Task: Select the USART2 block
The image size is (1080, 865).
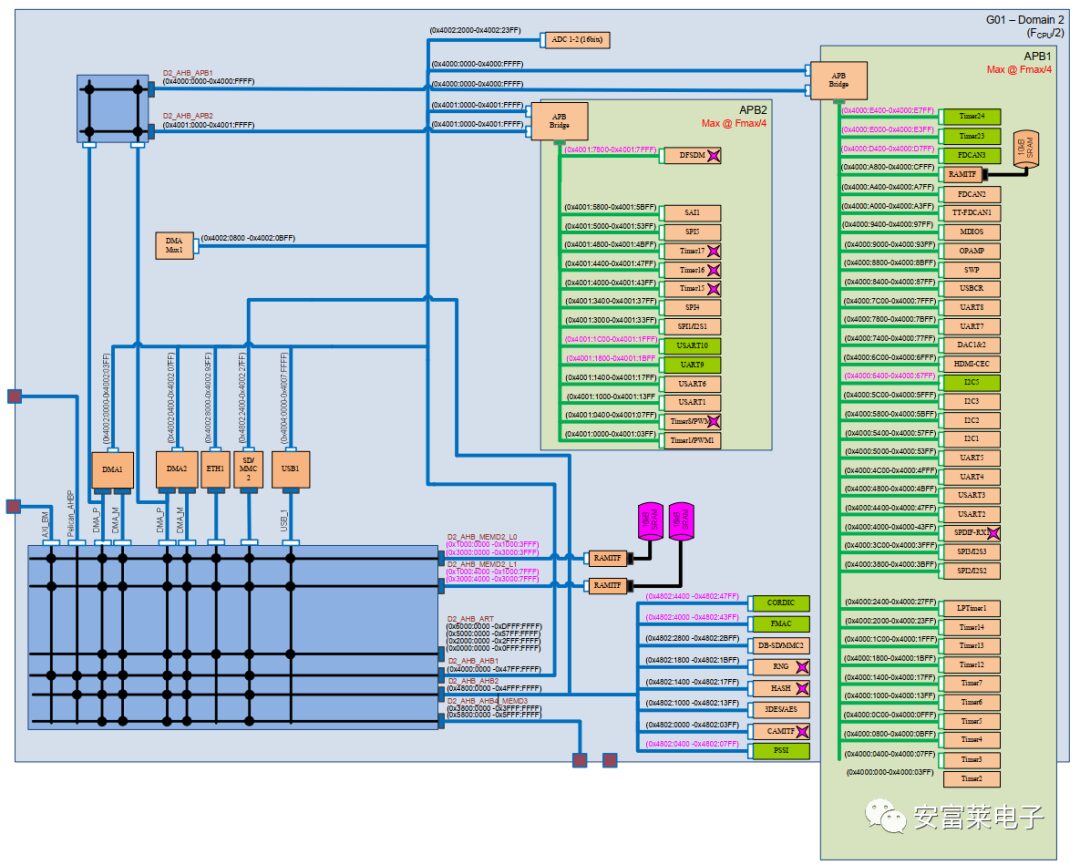Action: tap(971, 514)
